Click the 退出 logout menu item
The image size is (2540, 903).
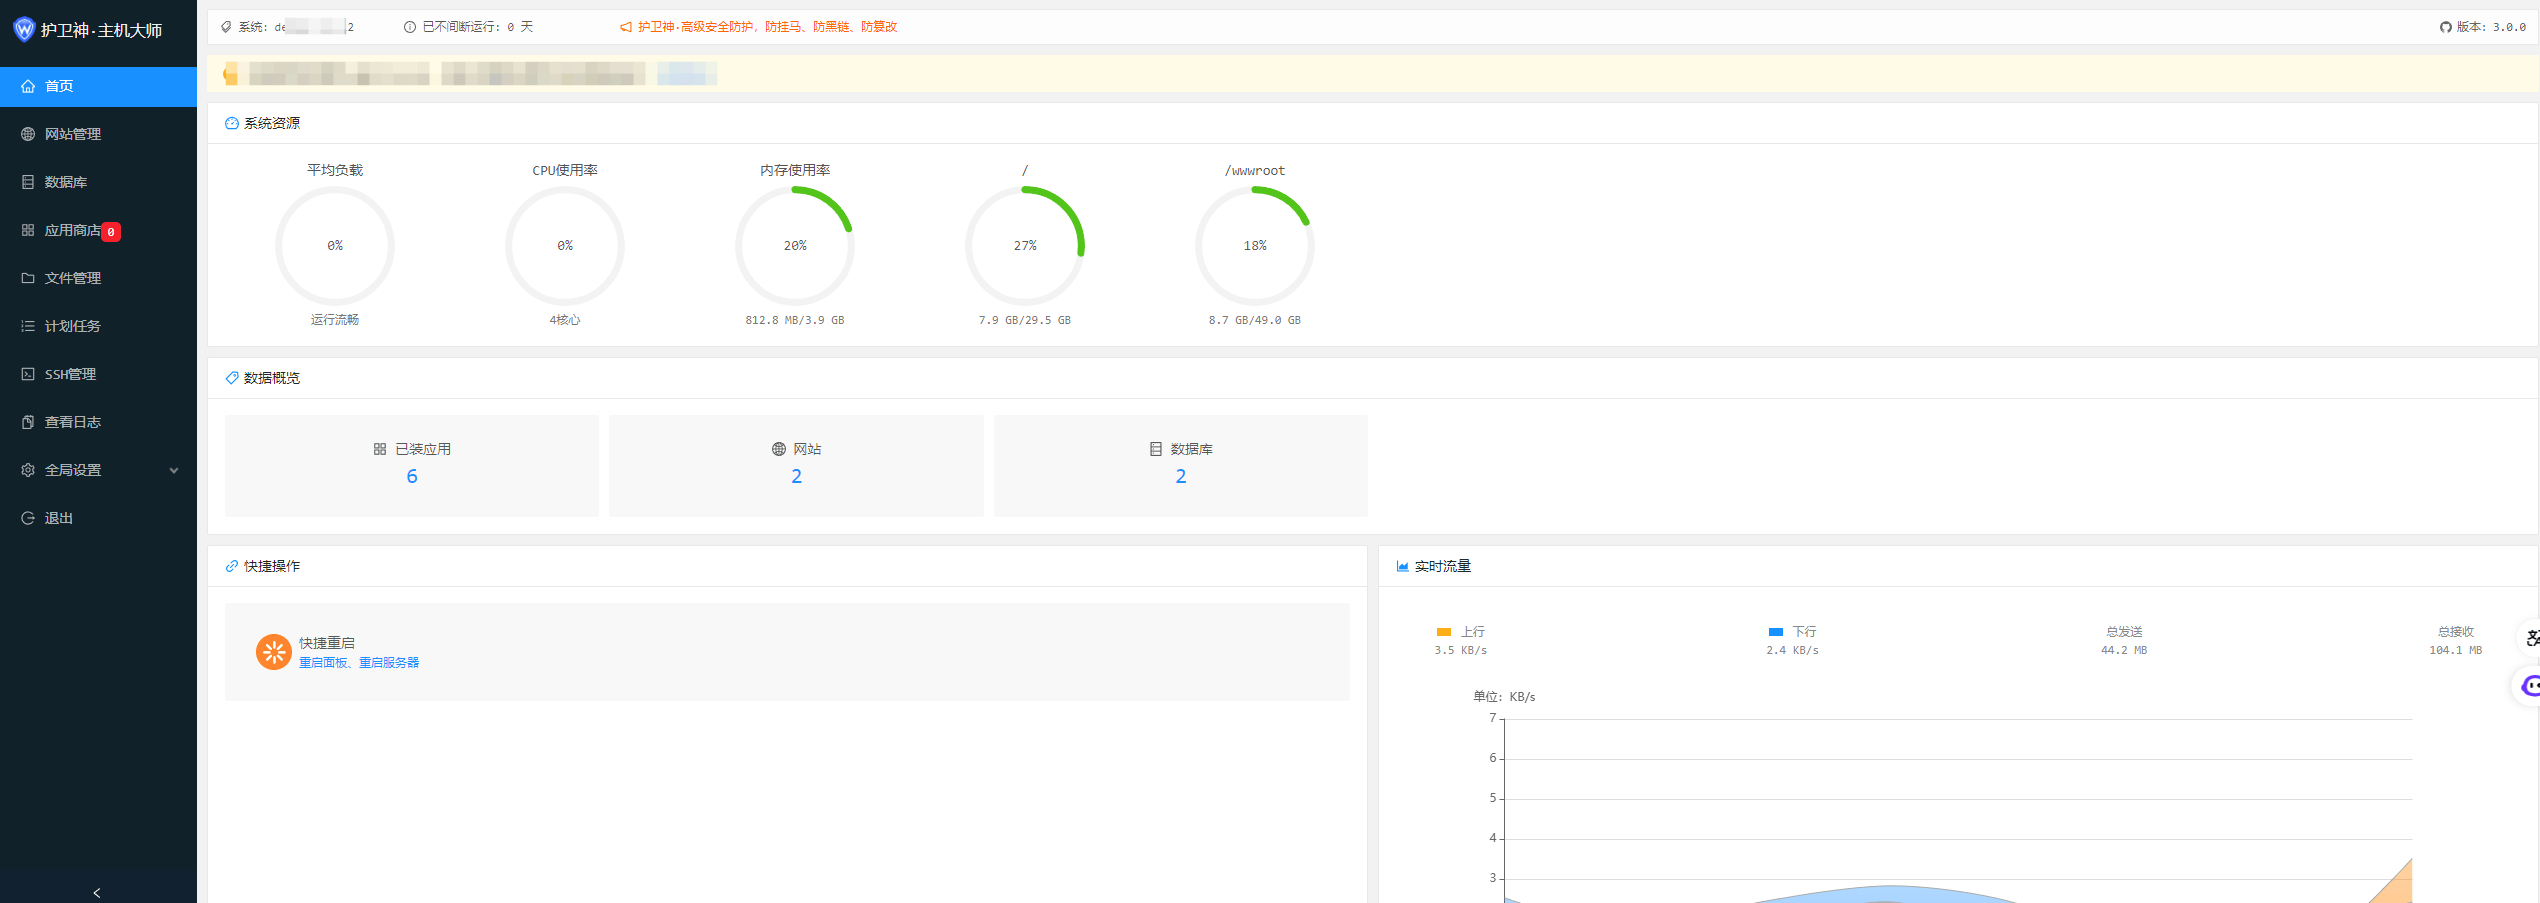click(x=98, y=518)
